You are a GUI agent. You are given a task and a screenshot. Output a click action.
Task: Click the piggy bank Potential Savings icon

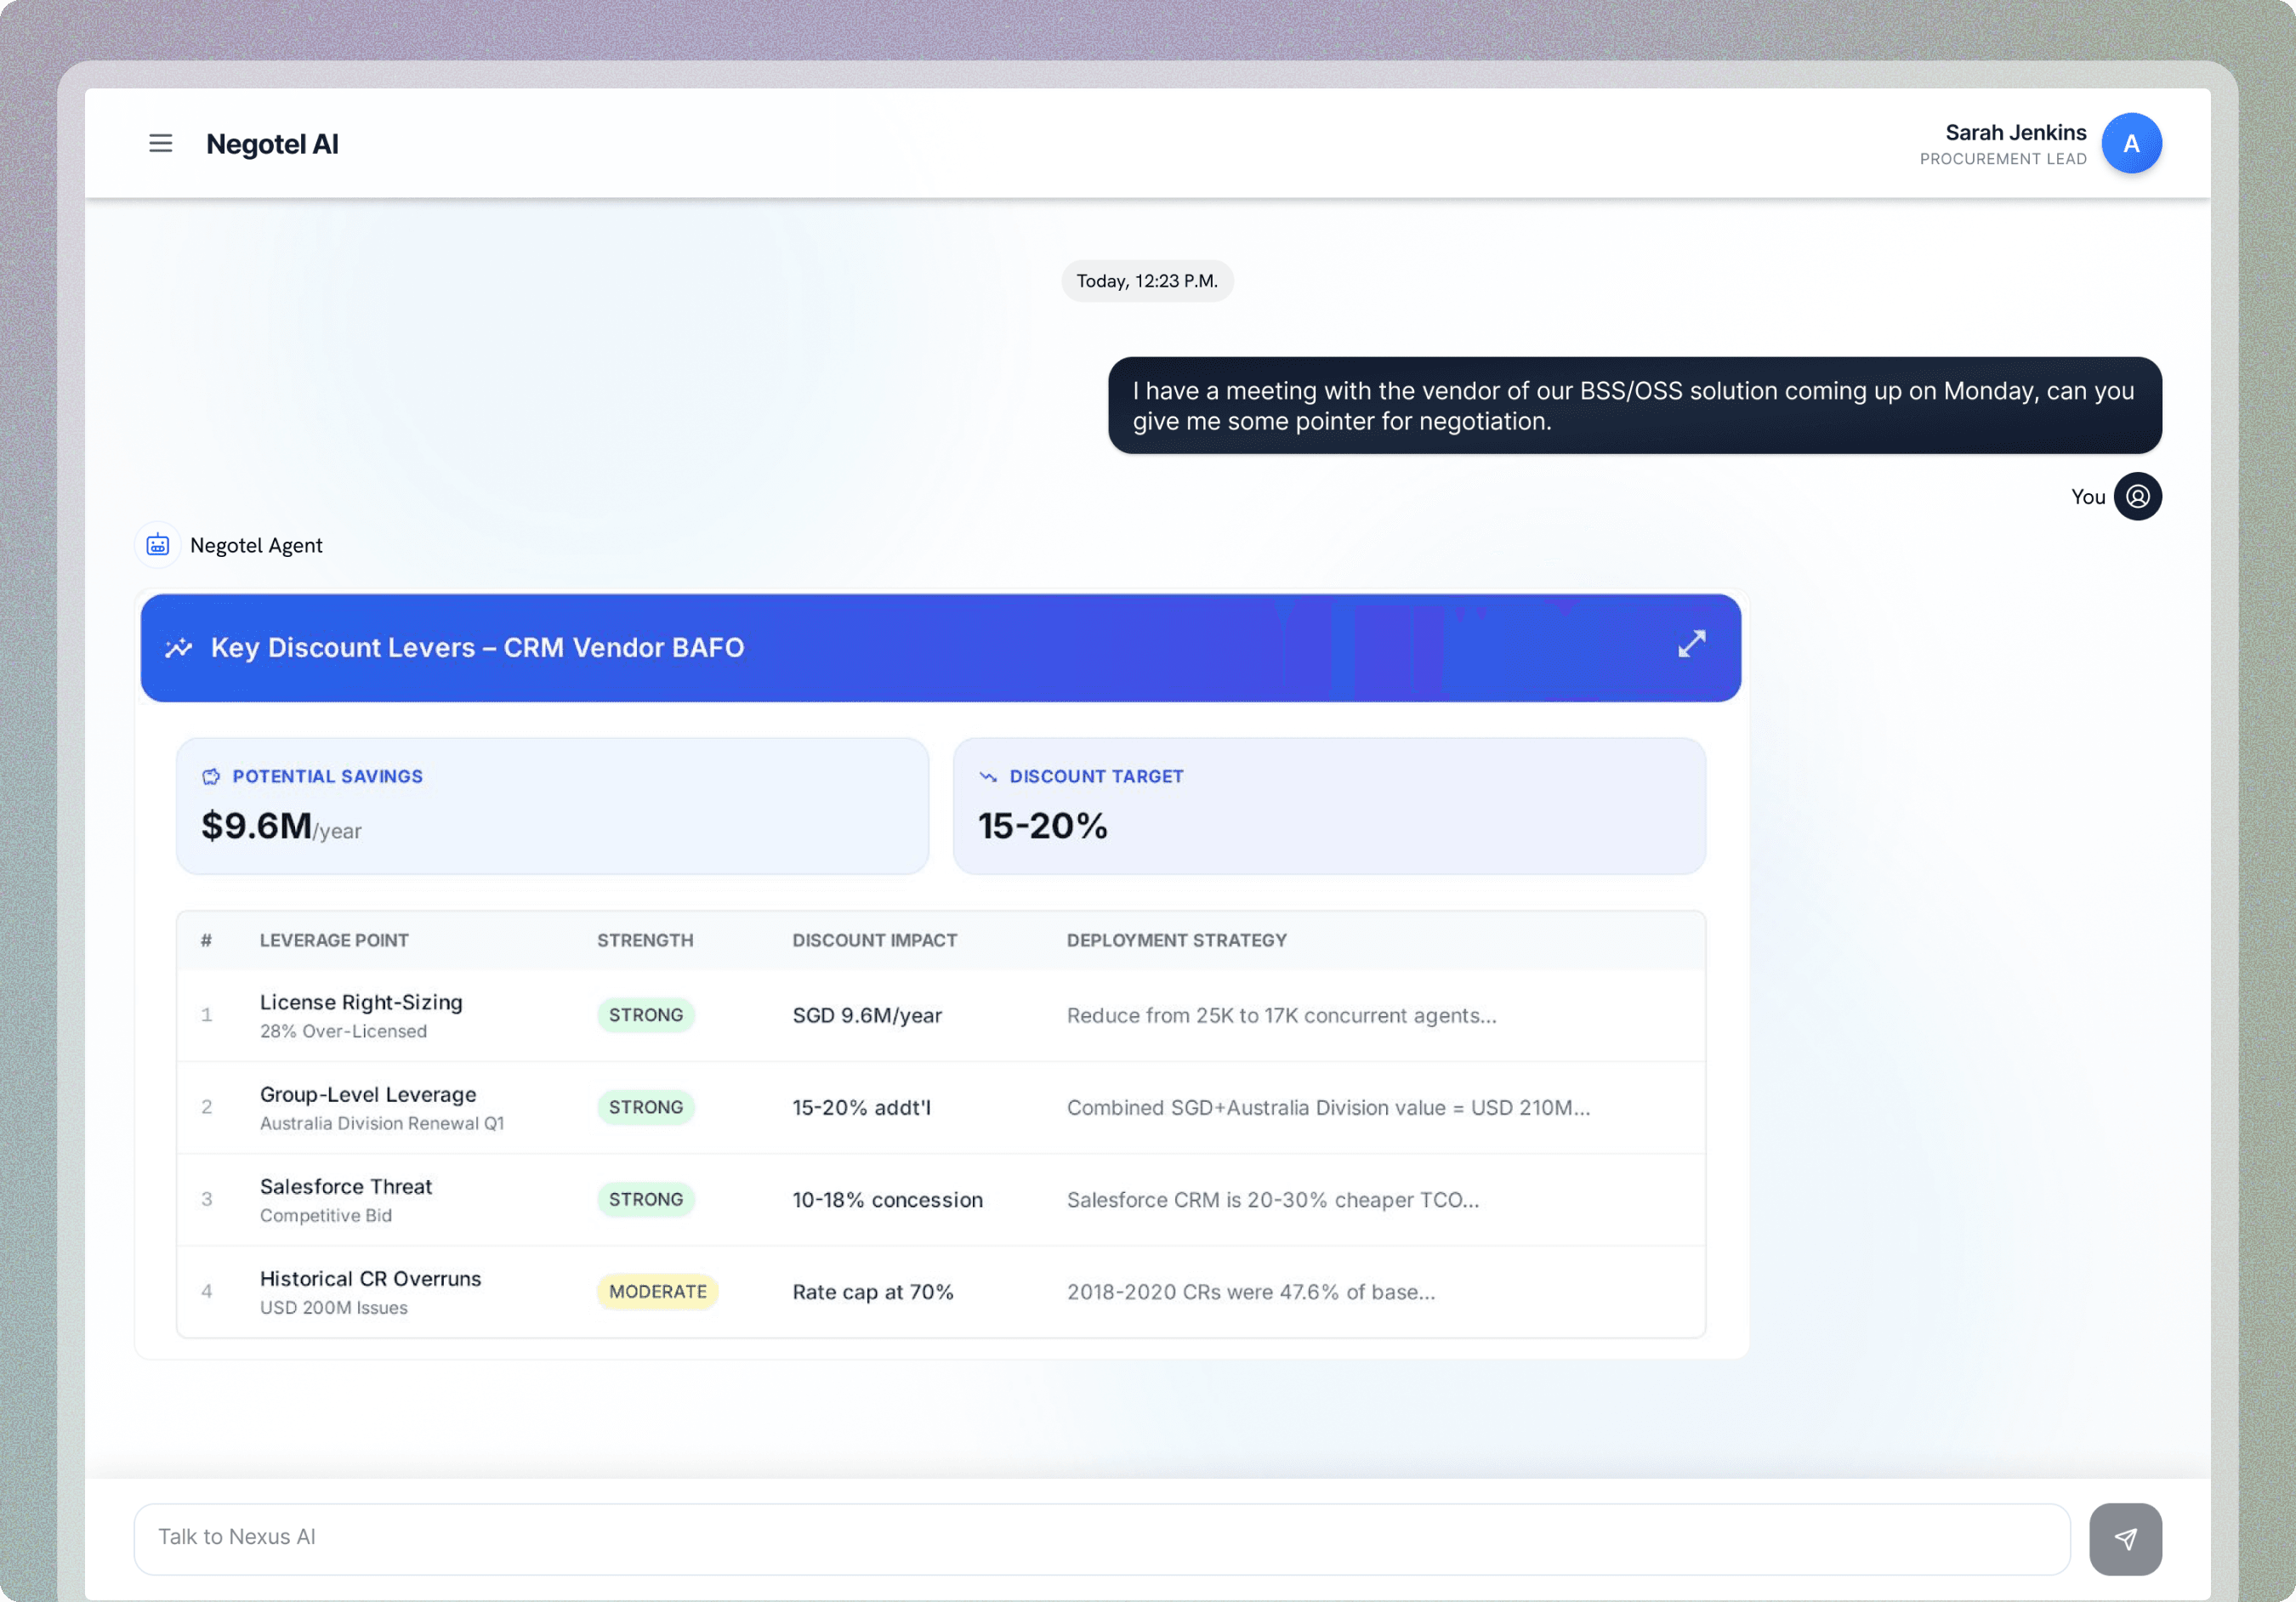coord(211,776)
